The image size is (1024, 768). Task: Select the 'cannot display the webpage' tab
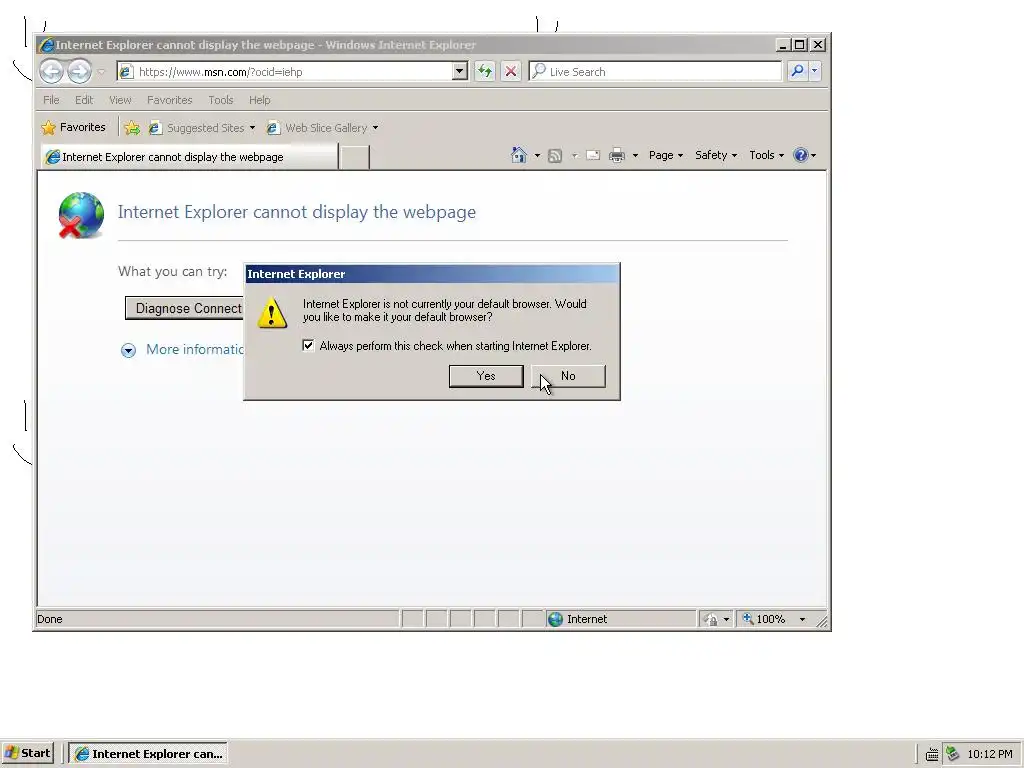[189, 157]
